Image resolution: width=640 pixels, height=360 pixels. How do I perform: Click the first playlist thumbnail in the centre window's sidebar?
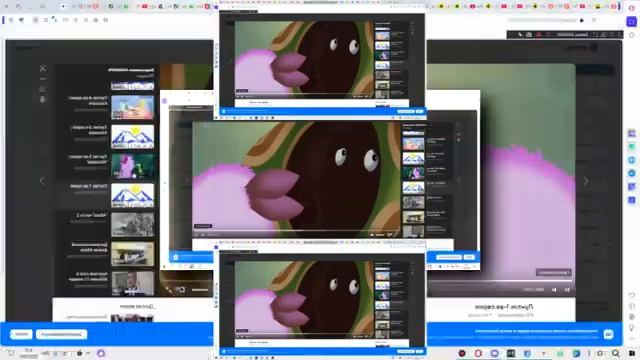click(x=413, y=144)
